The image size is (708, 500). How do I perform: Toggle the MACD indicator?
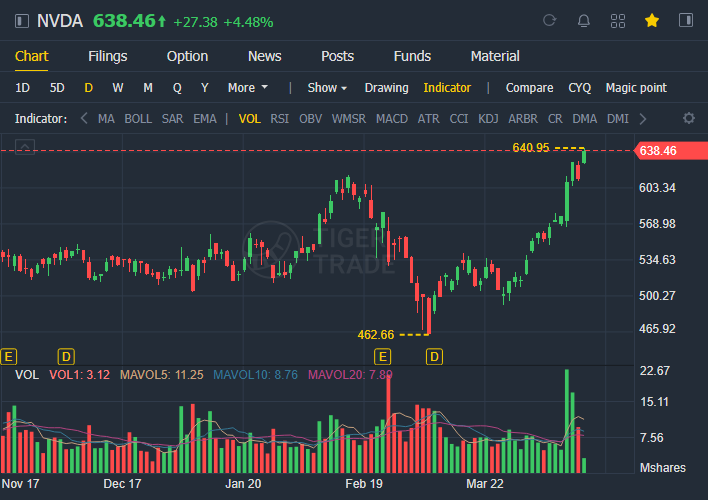pos(392,119)
